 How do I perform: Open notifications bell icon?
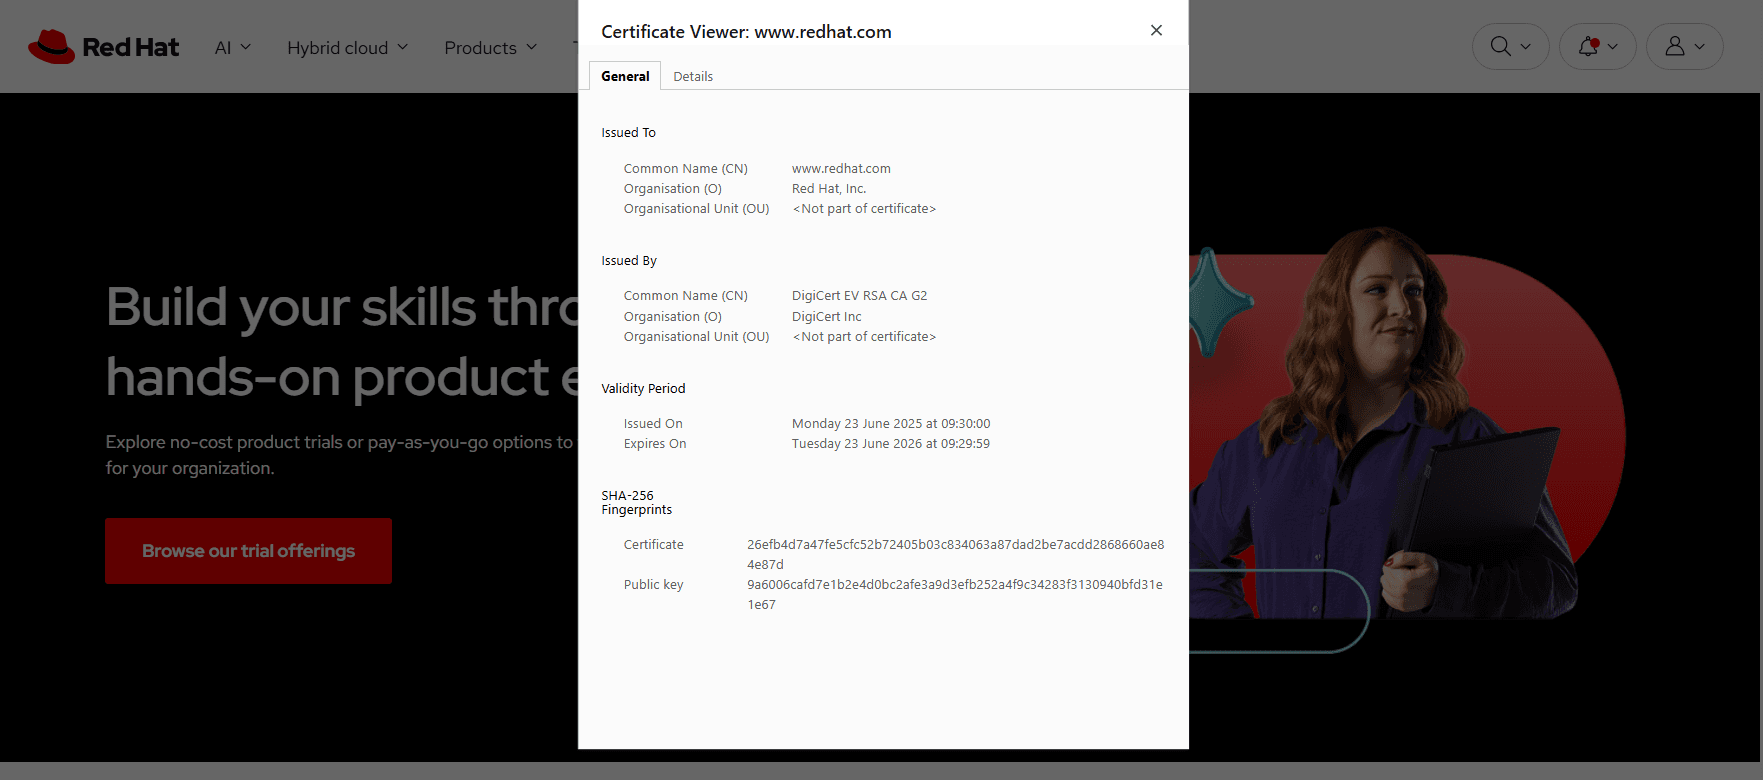coord(1588,46)
